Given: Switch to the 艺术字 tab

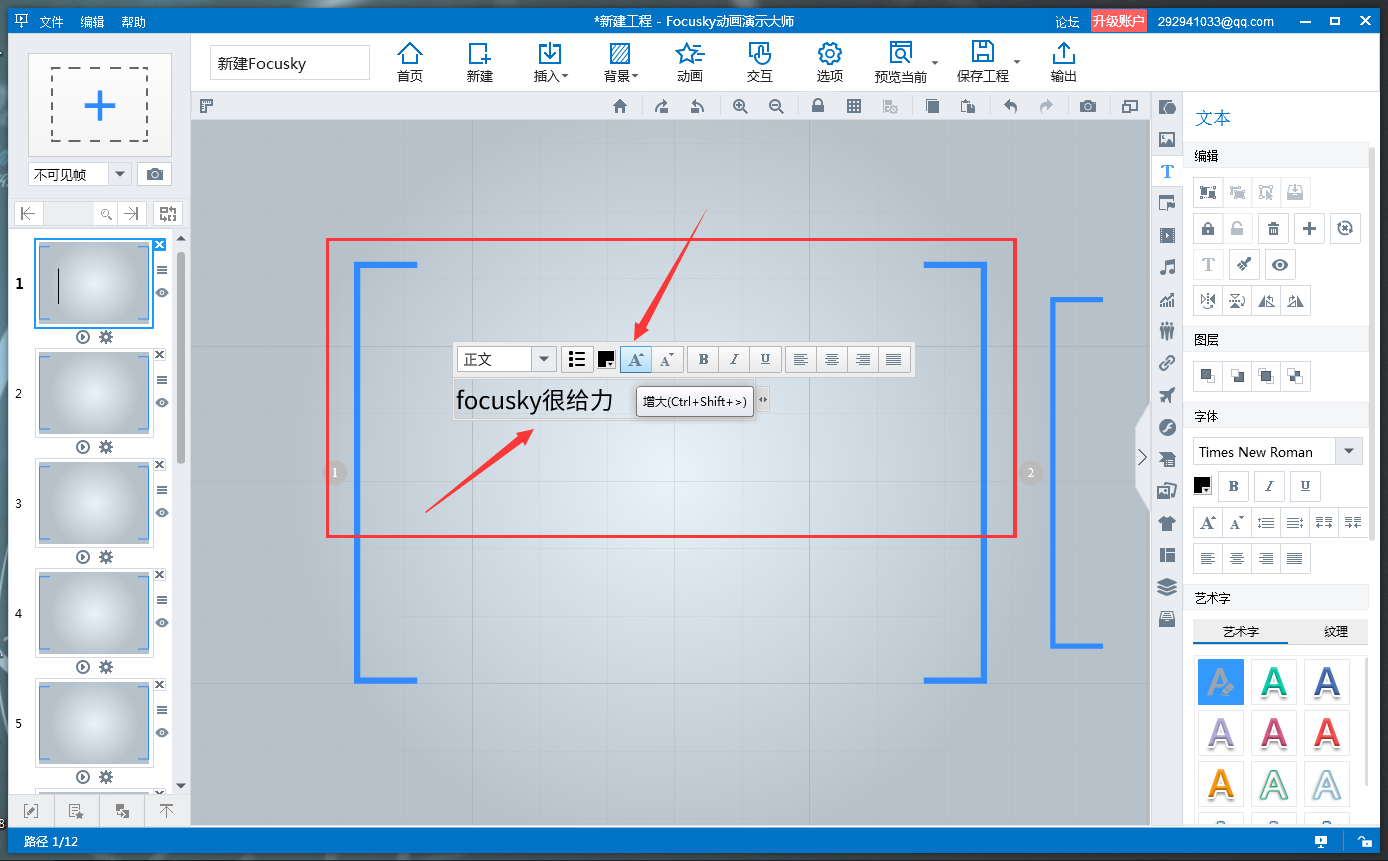Looking at the screenshot, I should [1241, 632].
